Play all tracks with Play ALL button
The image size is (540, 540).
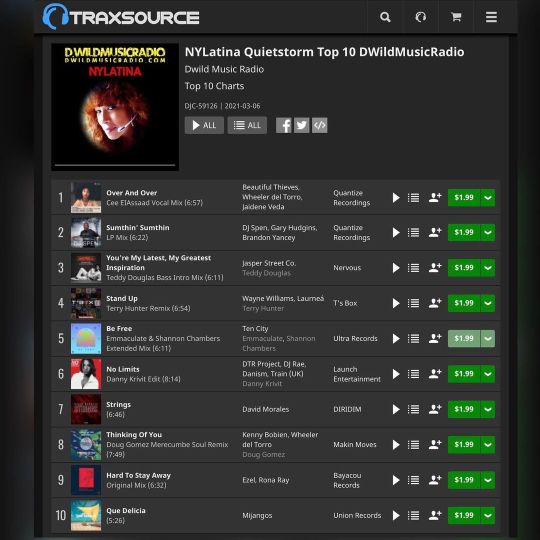[x=204, y=125]
